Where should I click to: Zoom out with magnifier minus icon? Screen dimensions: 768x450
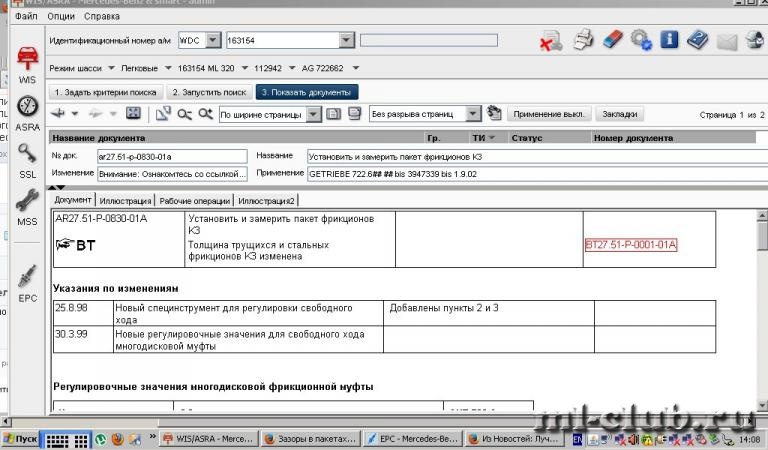click(x=184, y=114)
